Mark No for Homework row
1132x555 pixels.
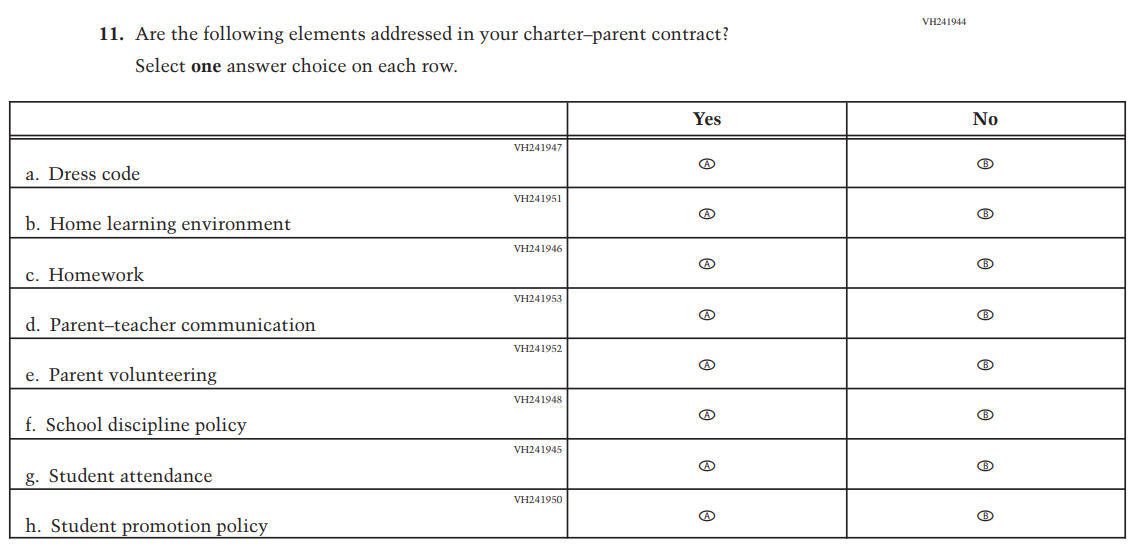985,264
